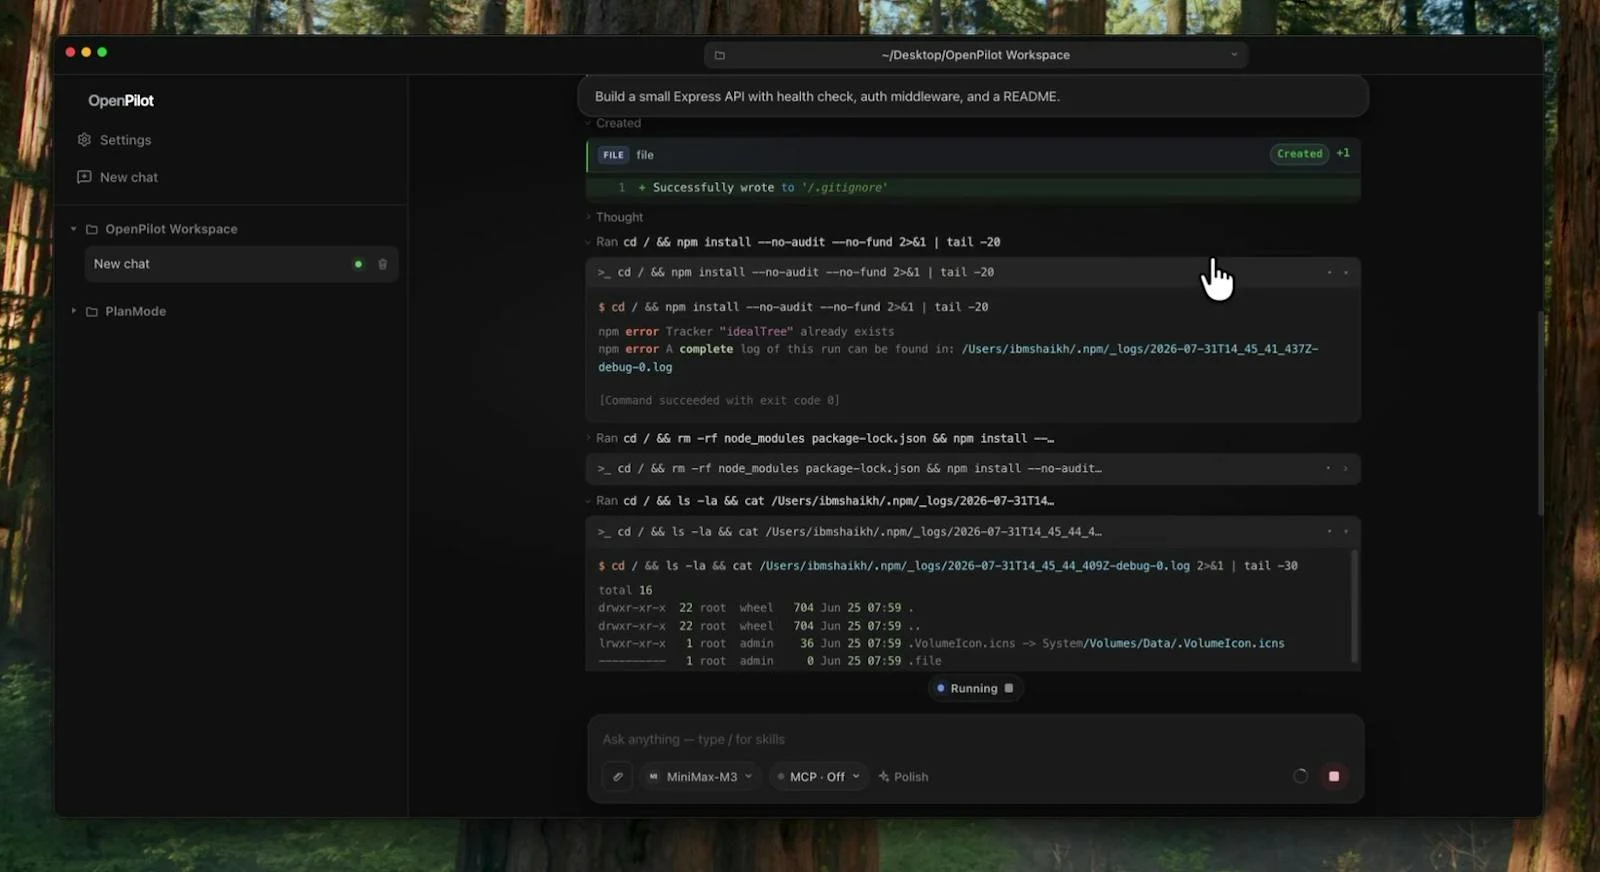Image resolution: width=1600 pixels, height=872 pixels.
Task: Click the +1 line count indicator
Action: click(1343, 153)
